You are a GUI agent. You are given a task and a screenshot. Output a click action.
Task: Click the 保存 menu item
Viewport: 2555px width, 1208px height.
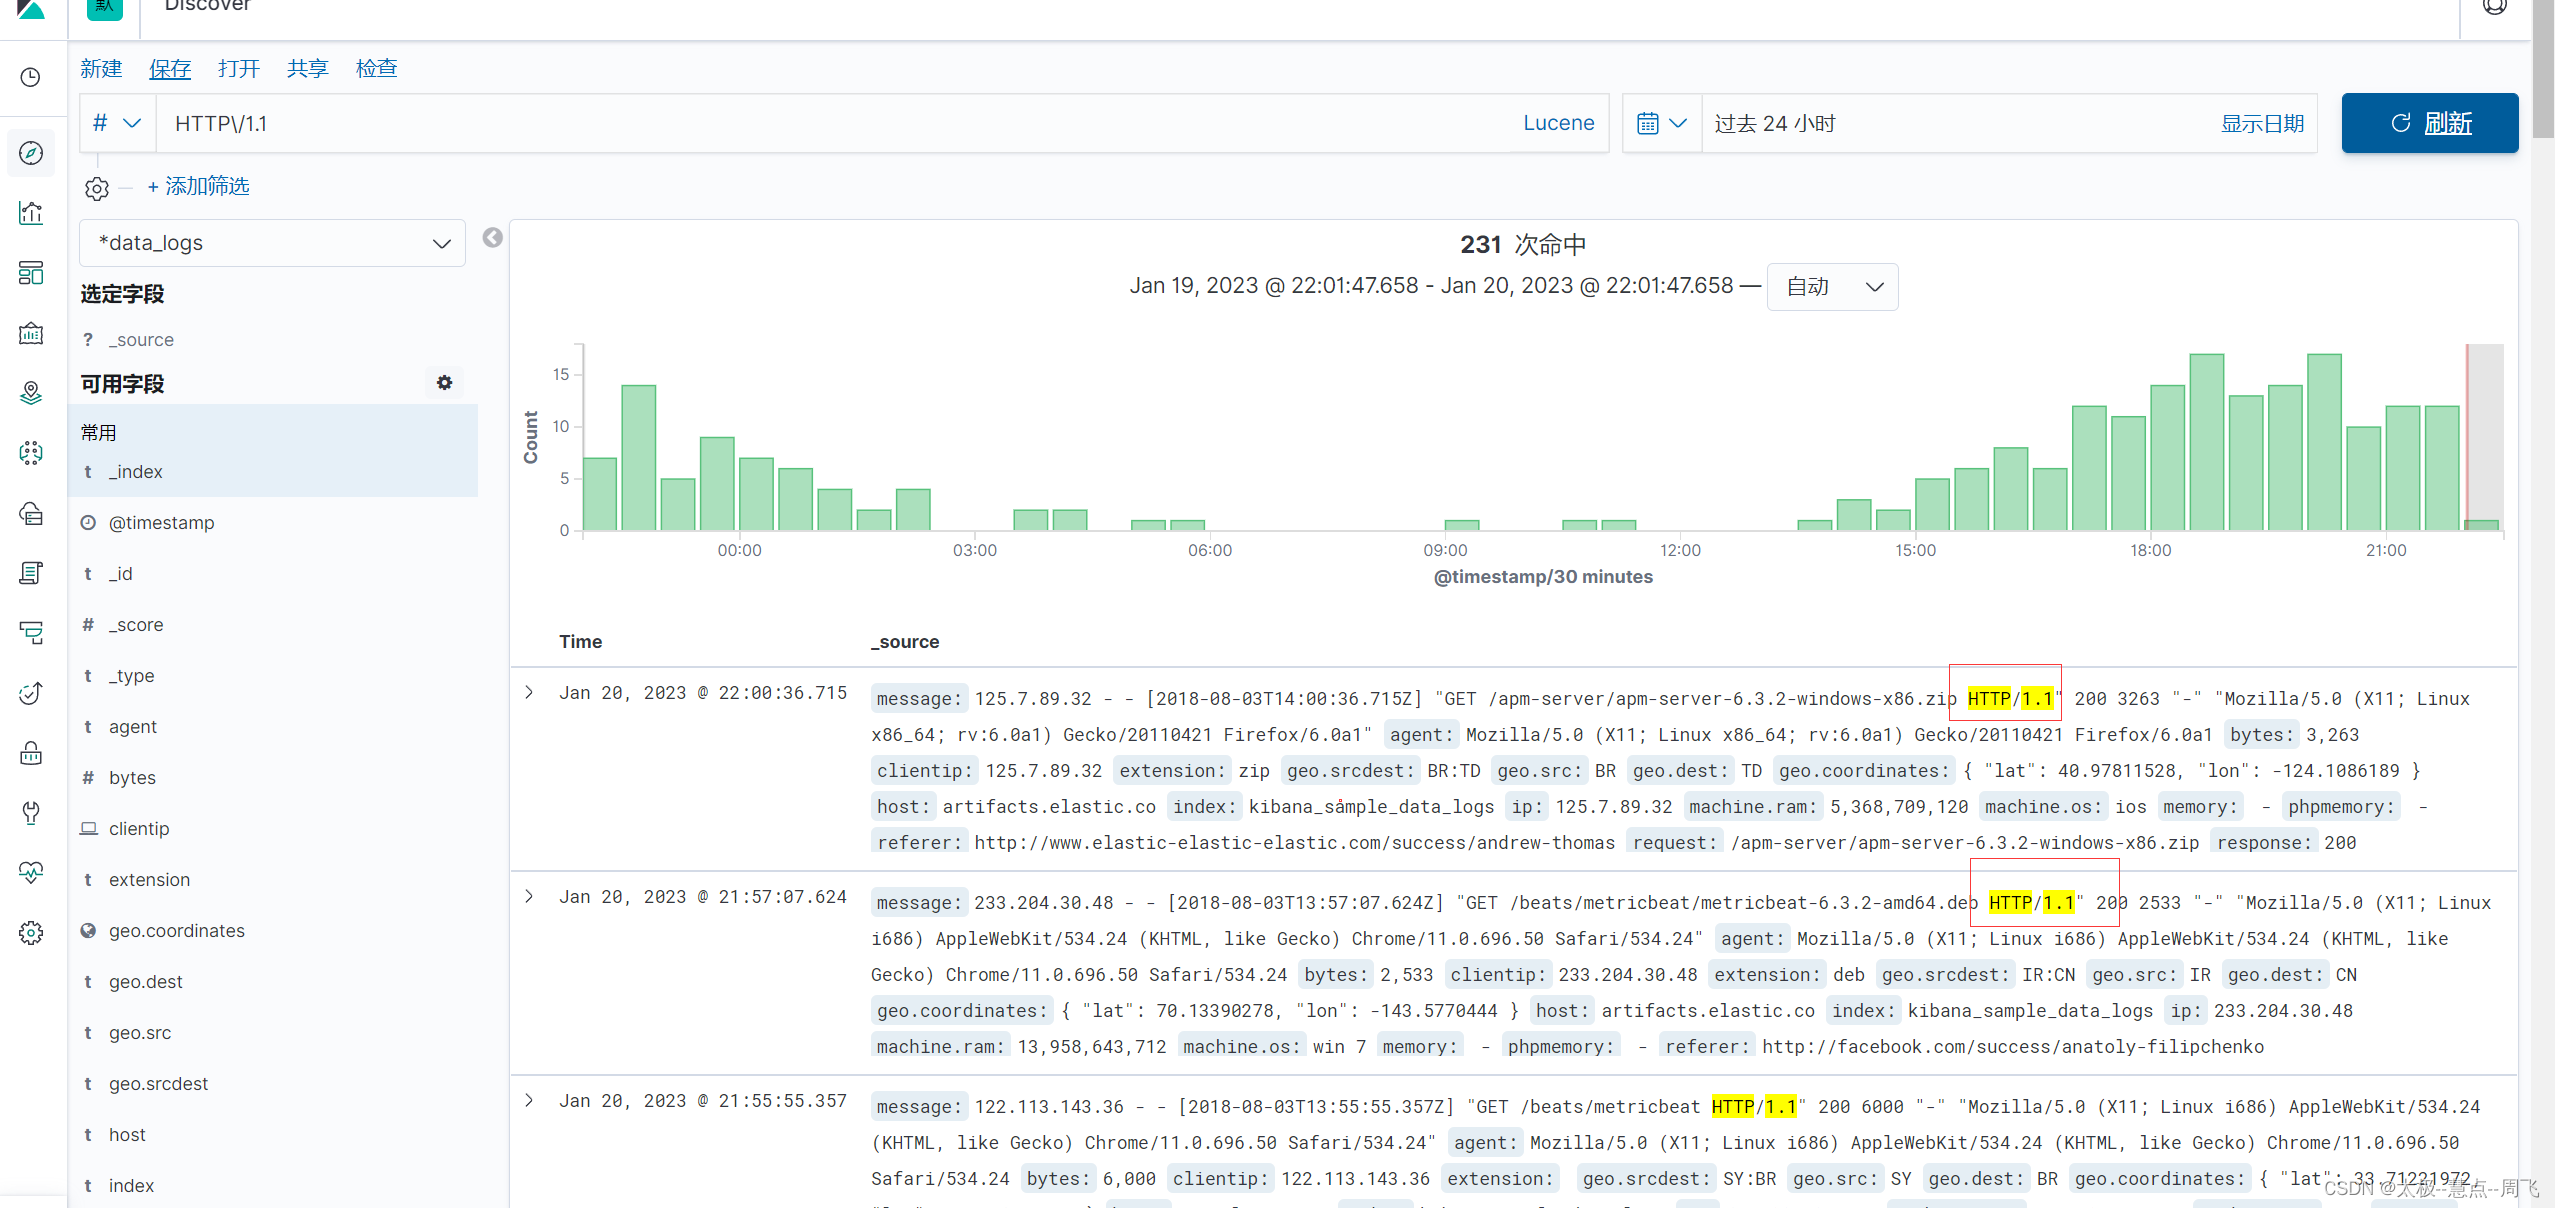169,68
